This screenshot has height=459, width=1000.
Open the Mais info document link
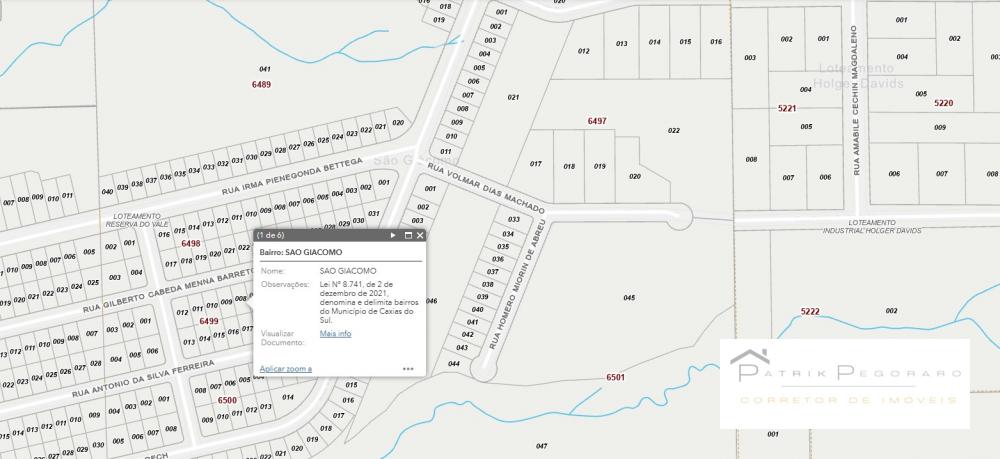[335, 333]
